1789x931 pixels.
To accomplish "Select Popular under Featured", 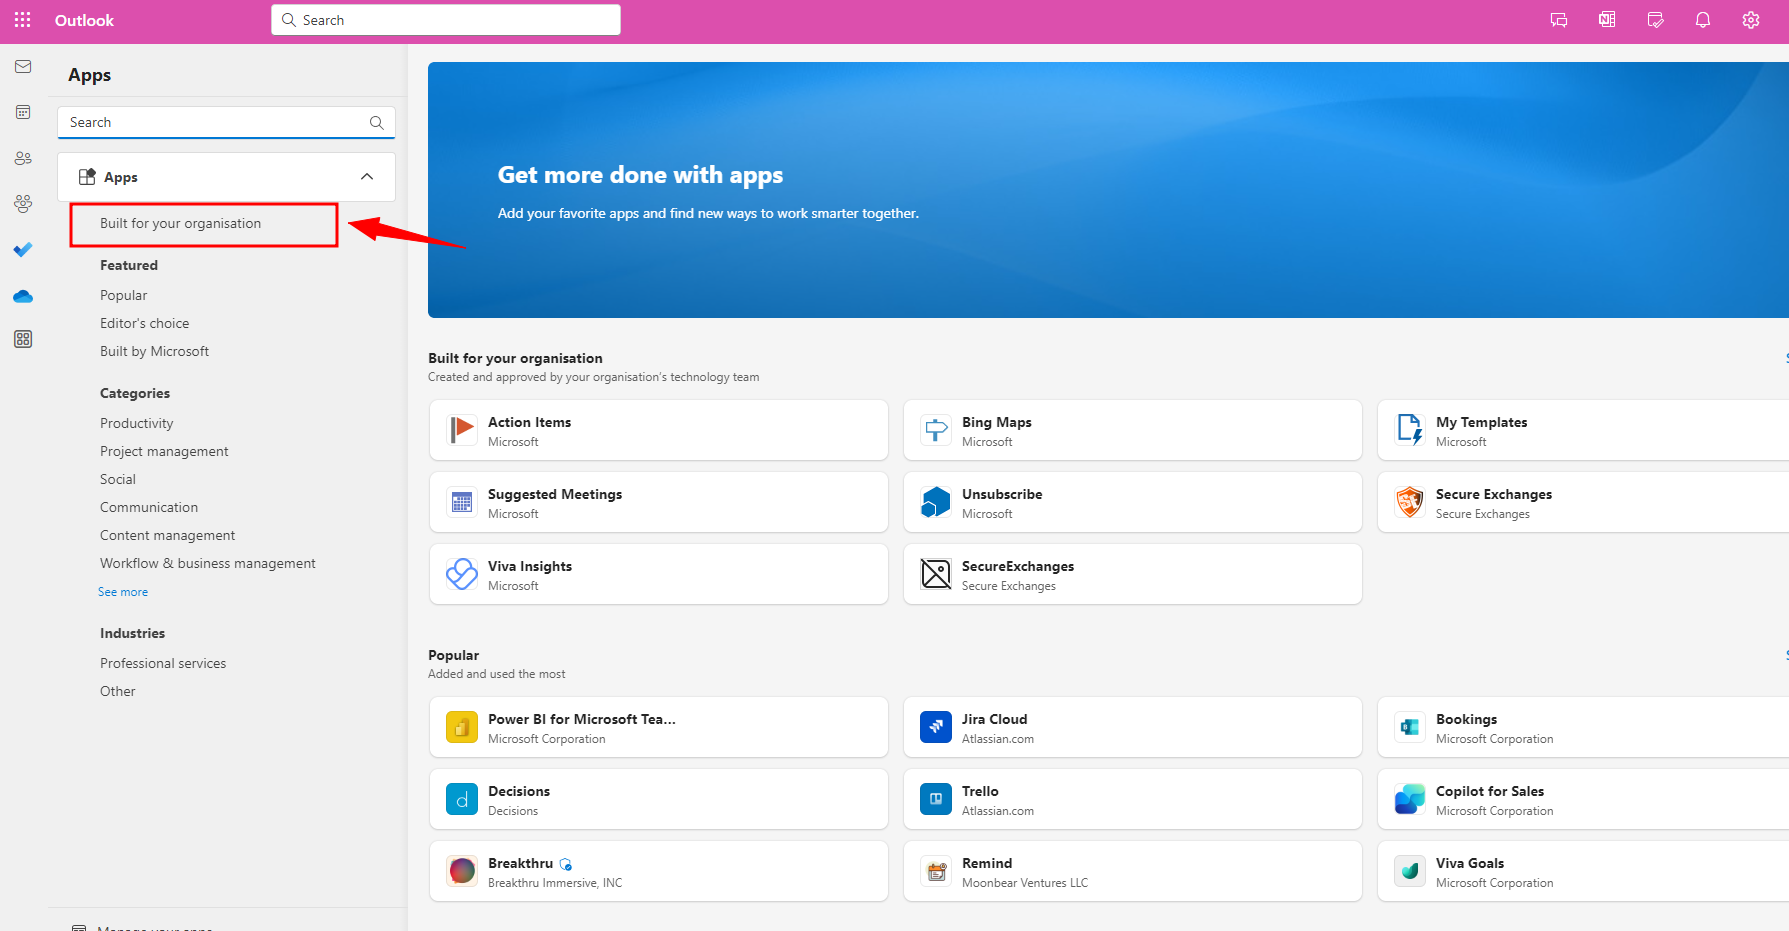I will click(123, 296).
